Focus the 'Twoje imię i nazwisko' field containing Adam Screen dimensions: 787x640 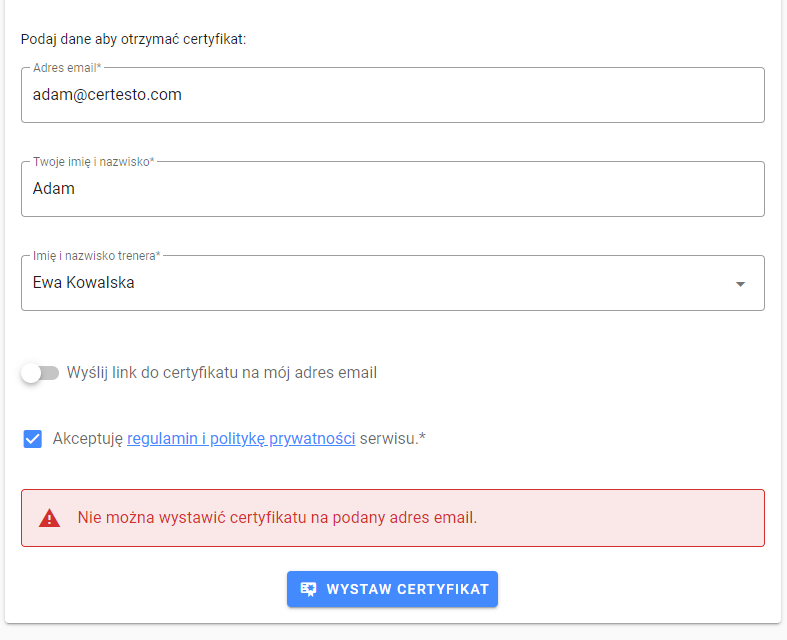coord(393,189)
